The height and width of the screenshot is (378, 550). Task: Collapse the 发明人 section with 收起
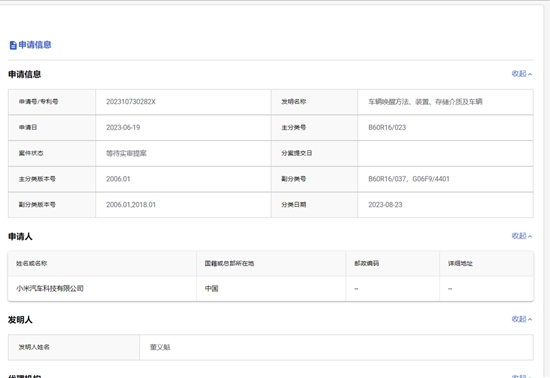pyautogui.click(x=522, y=319)
